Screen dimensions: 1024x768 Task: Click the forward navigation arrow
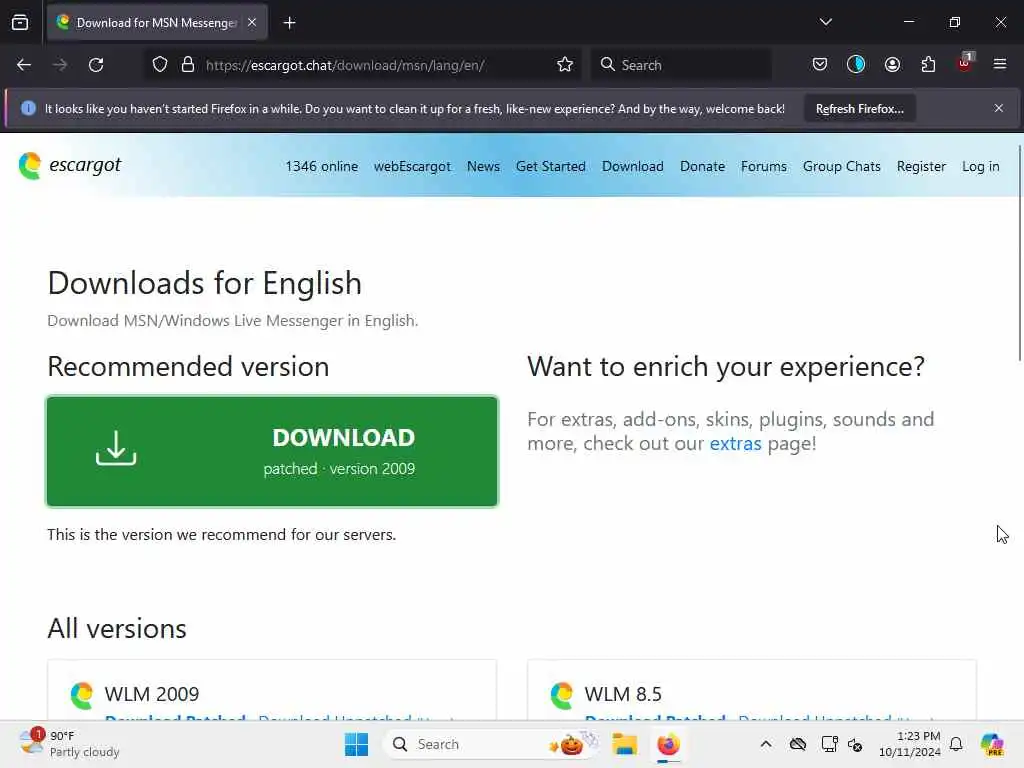click(x=60, y=65)
